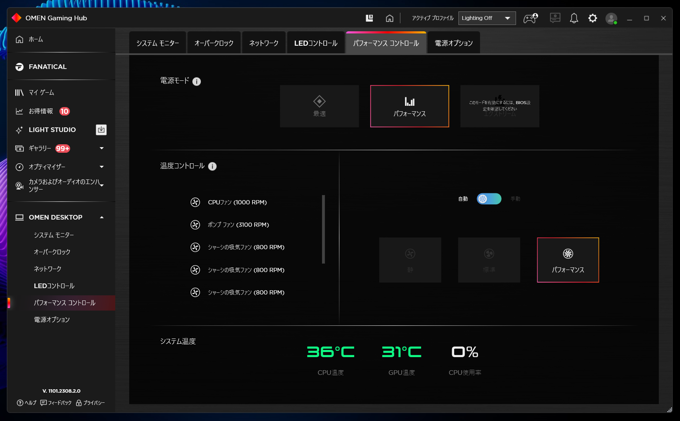Click the version number V. 1101.2308.2.0

click(61, 391)
